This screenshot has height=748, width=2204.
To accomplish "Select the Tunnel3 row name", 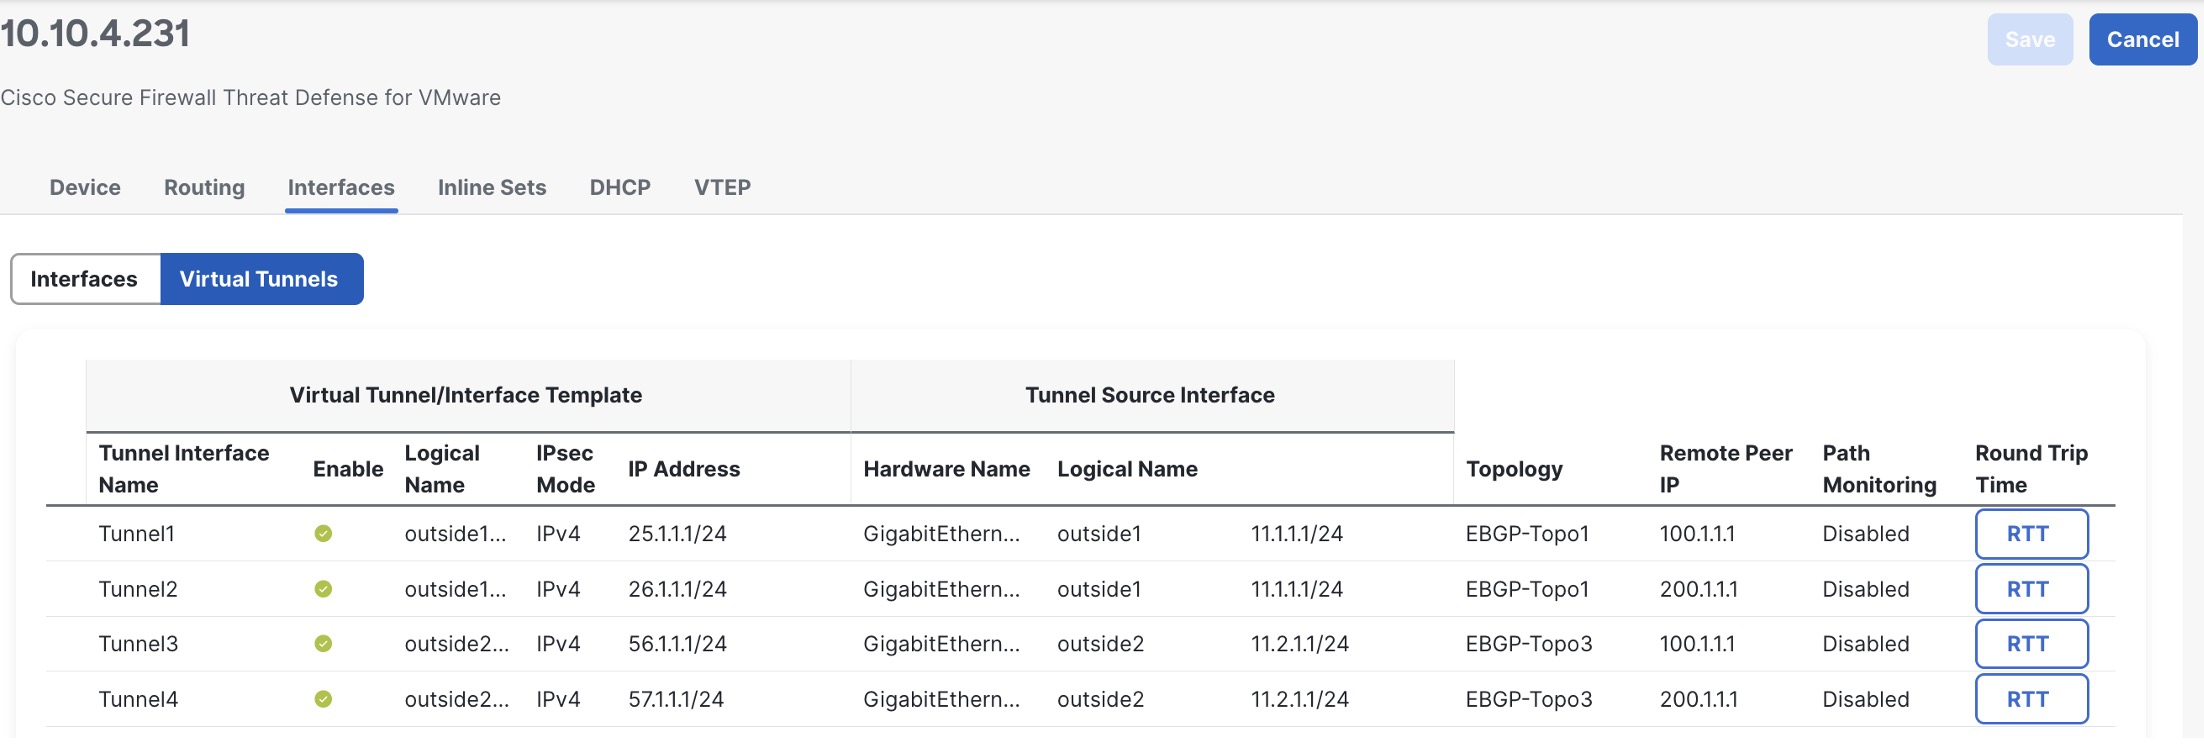I will pyautogui.click(x=138, y=644).
